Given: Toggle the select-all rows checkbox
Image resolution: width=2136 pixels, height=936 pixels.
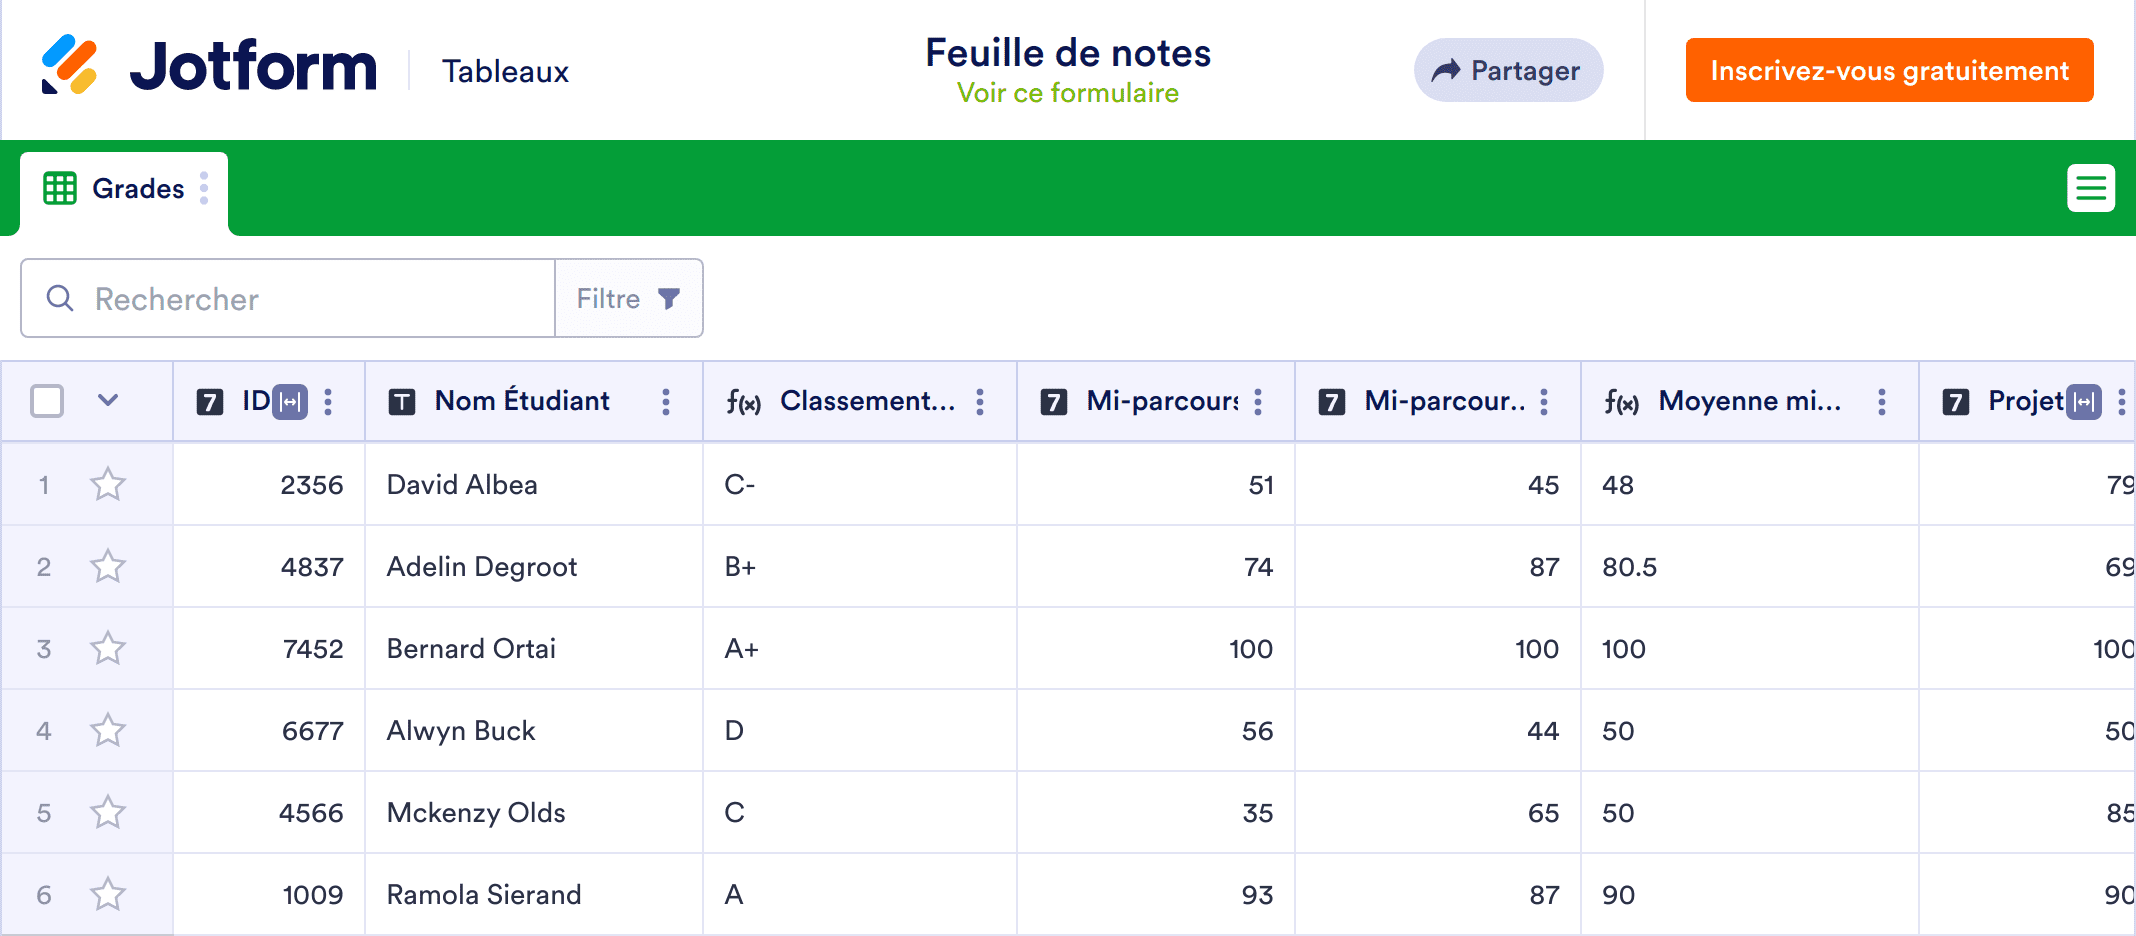Looking at the screenshot, I should coord(47,401).
